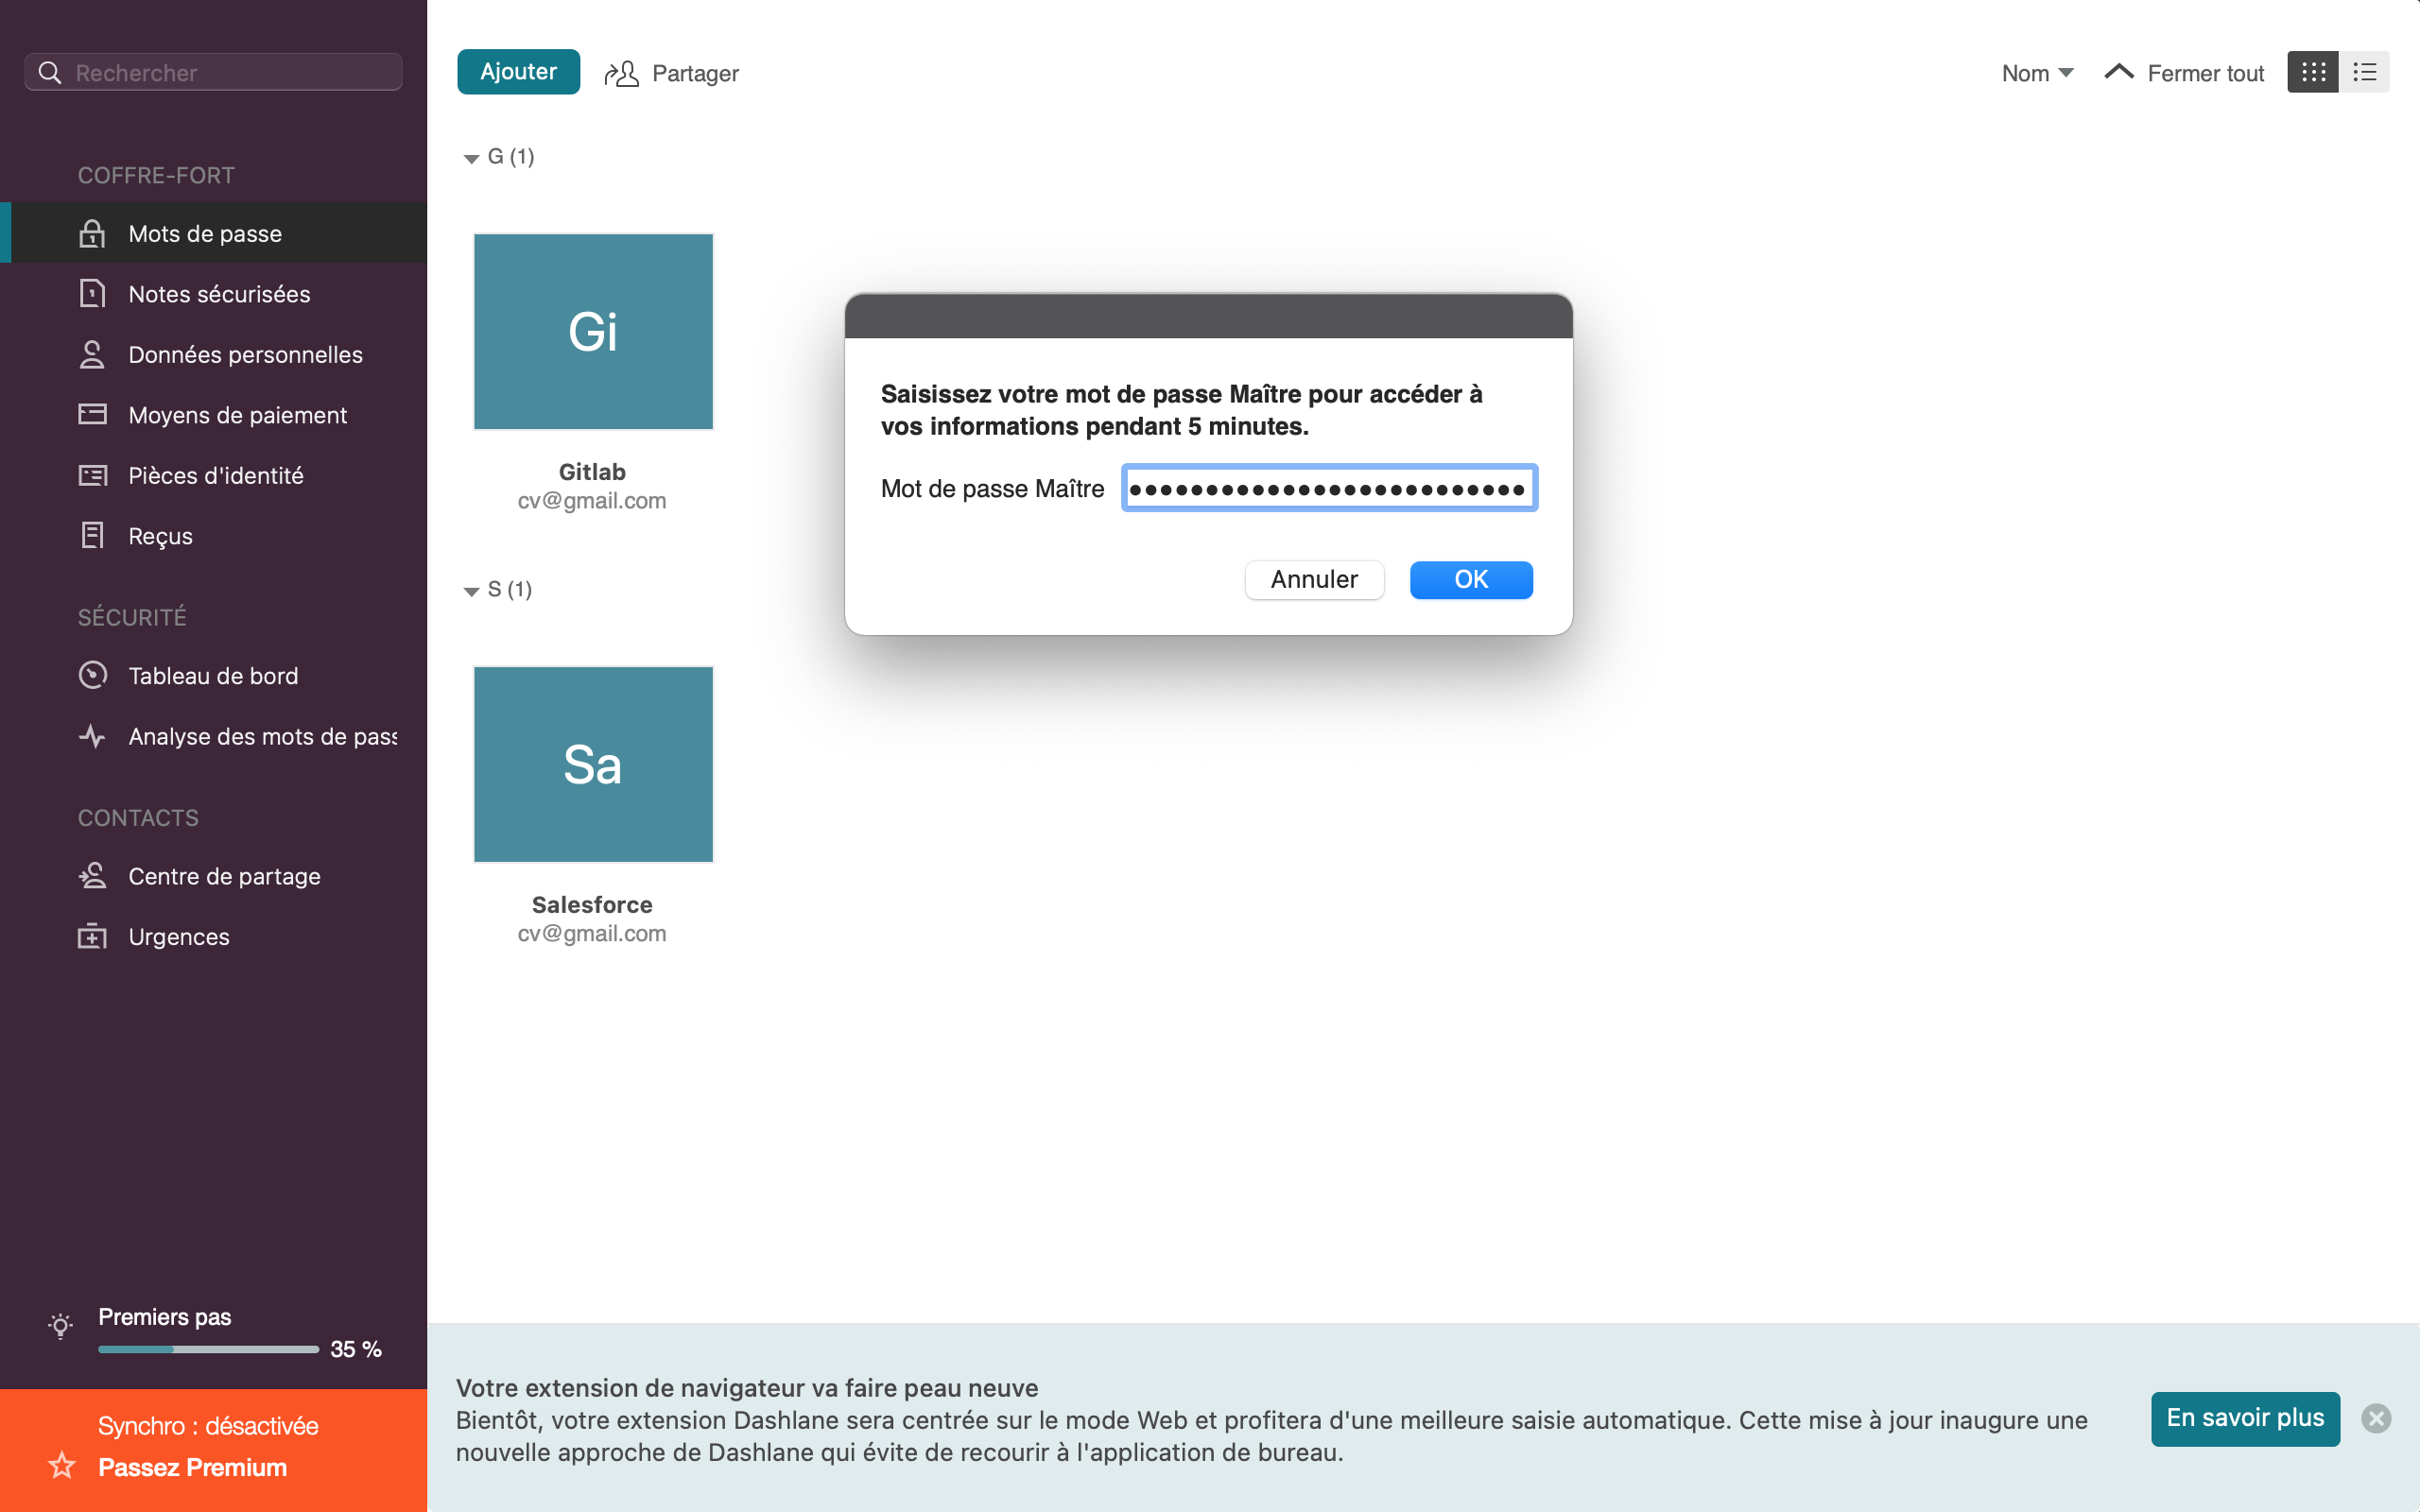The image size is (2420, 1512).
Task: Click the Centre de partage icon
Action: (x=92, y=876)
